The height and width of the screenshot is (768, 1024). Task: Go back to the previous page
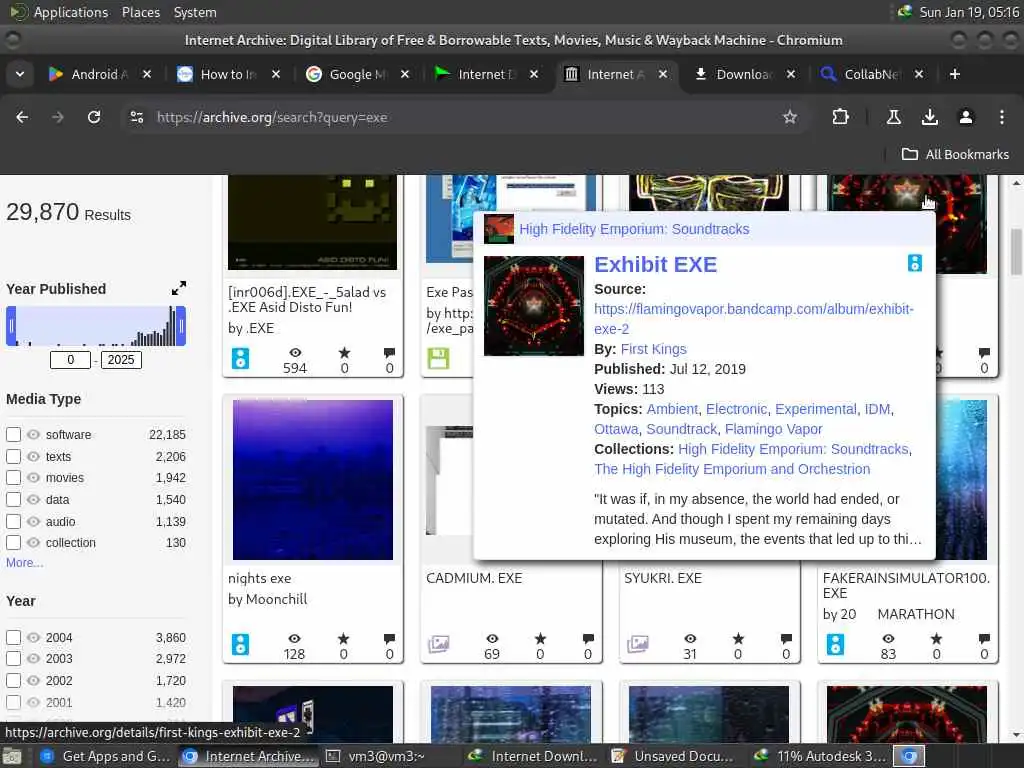(22, 117)
